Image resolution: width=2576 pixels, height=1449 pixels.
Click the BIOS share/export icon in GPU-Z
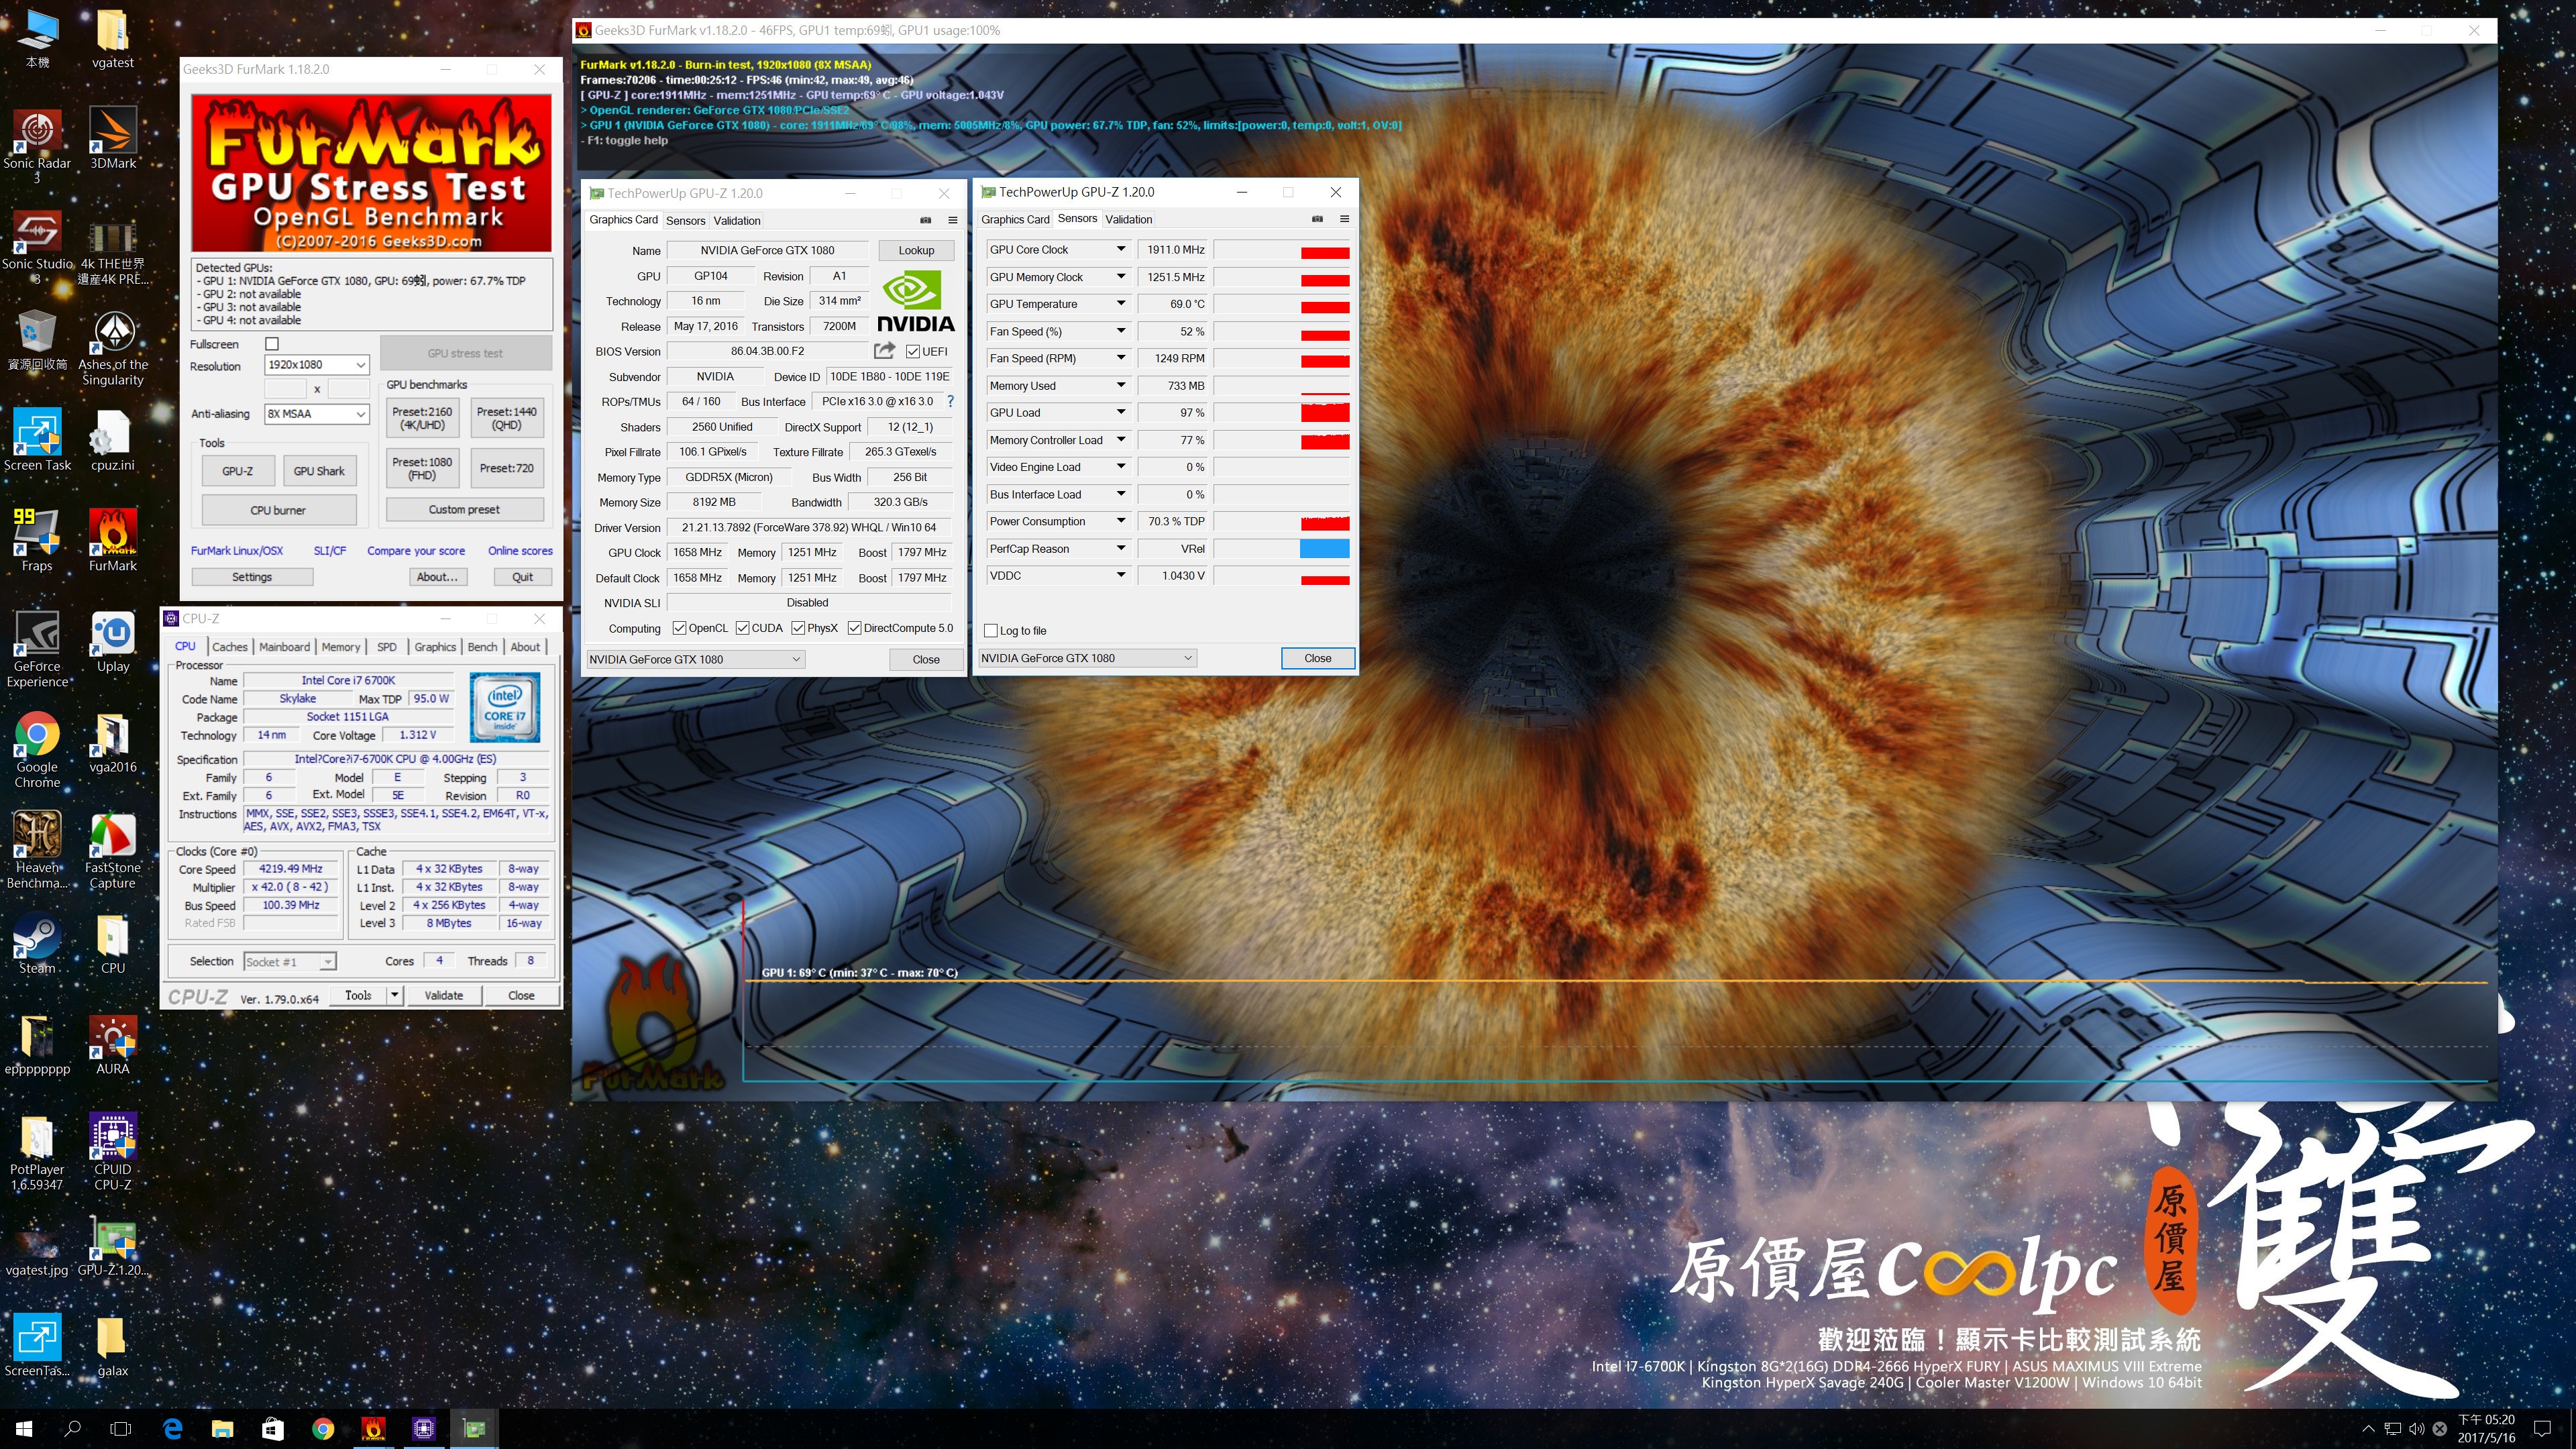point(884,351)
